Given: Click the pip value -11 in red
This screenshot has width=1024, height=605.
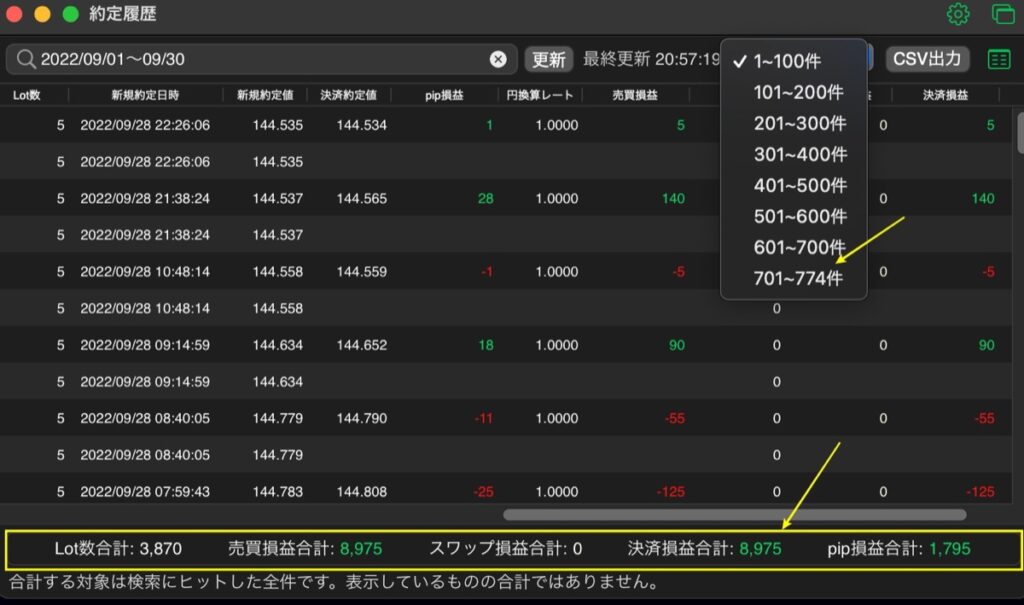Looking at the screenshot, I should tap(484, 418).
